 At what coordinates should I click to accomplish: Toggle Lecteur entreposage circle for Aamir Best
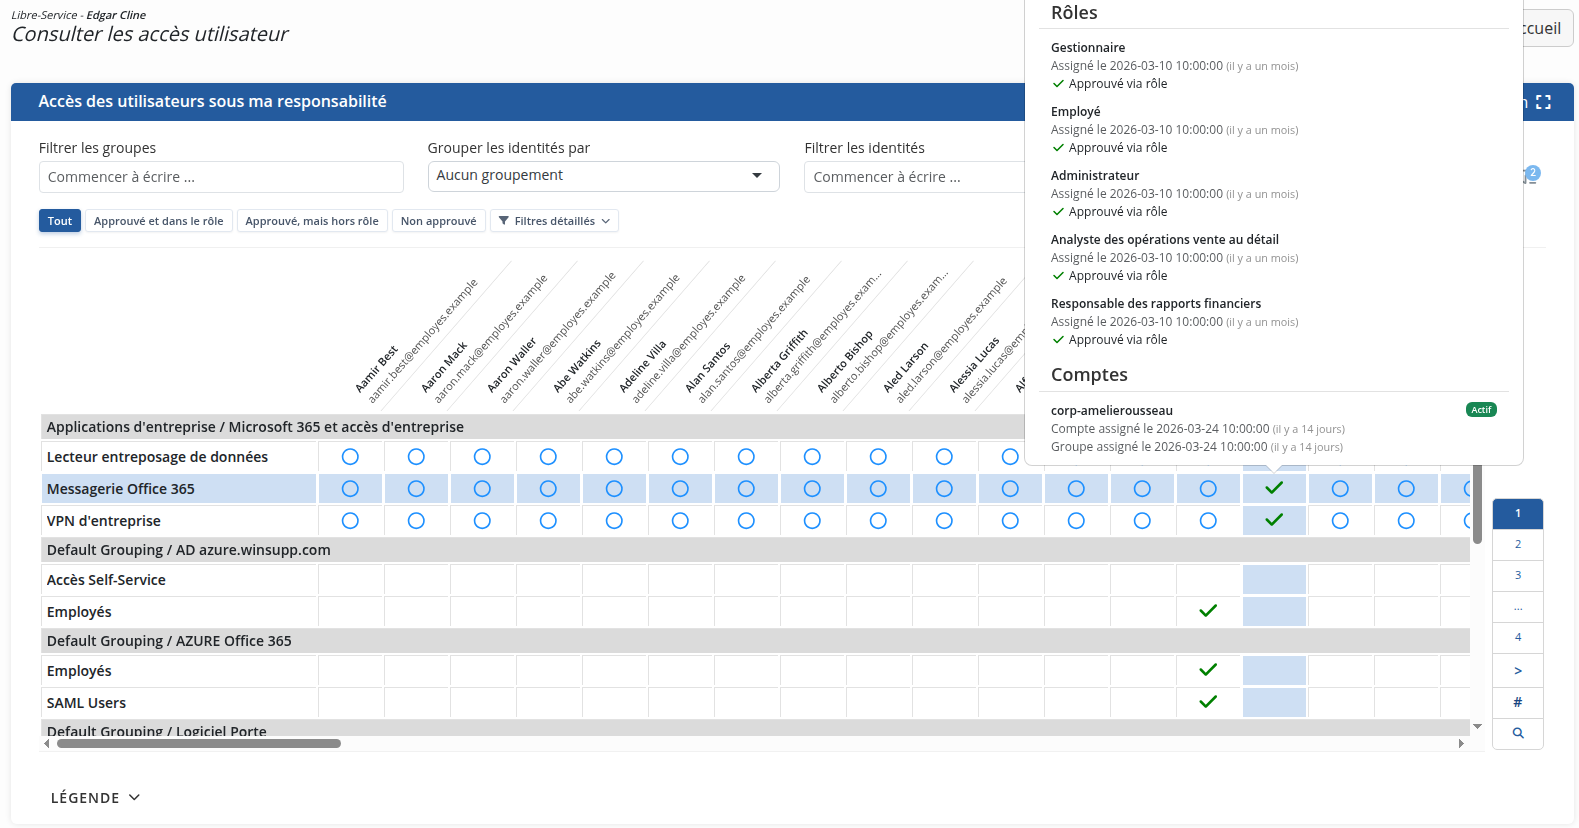click(350, 457)
